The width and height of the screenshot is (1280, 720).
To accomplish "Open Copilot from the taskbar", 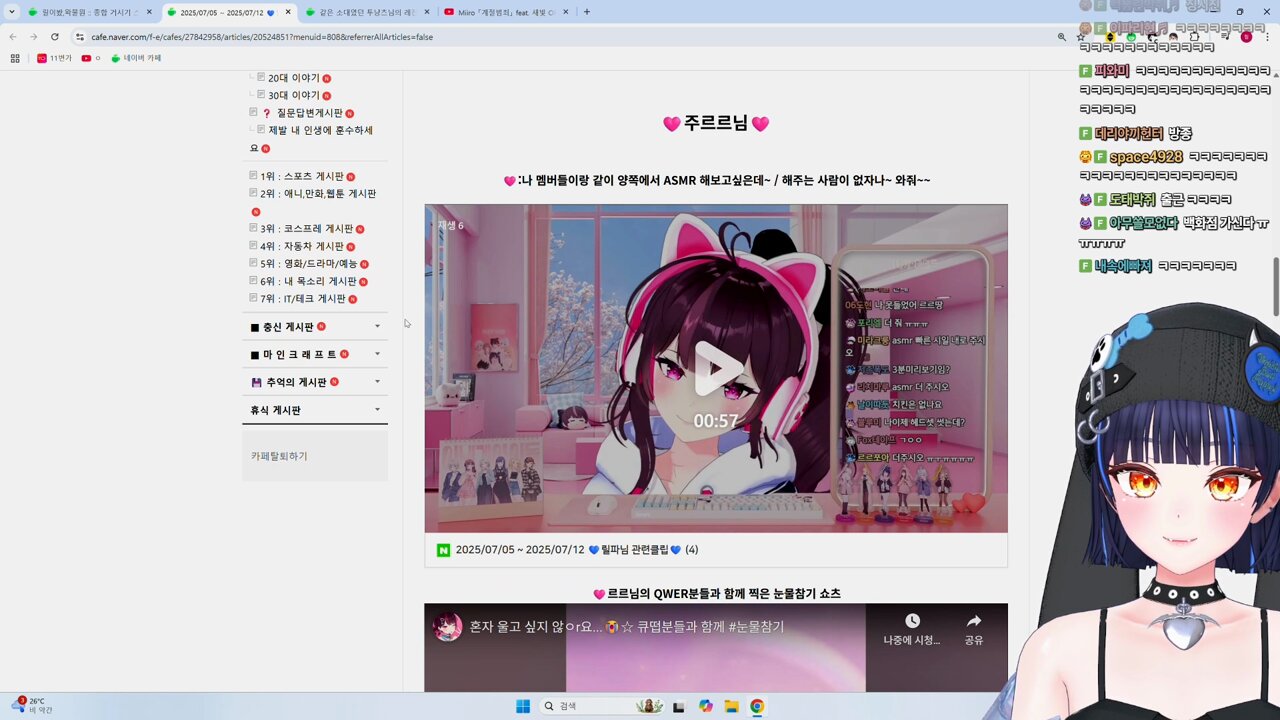I will point(706,706).
